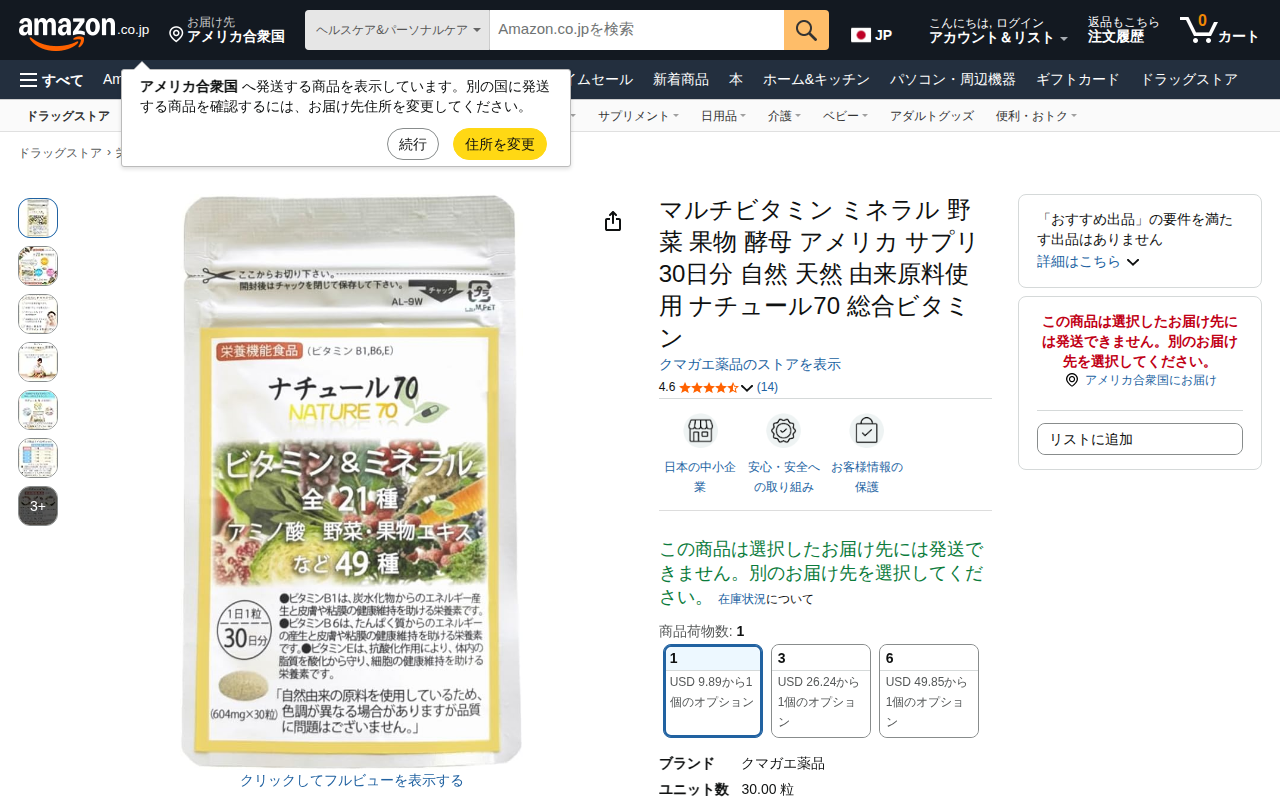Open the パソコン・周辺機器 nav item
The image size is (1280, 800).
(x=952, y=80)
